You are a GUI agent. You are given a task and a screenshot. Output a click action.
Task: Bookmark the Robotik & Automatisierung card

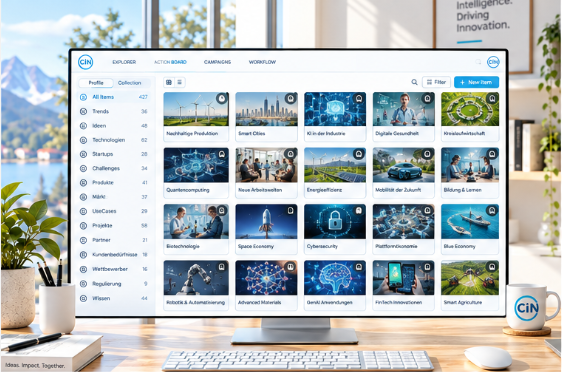point(222,267)
